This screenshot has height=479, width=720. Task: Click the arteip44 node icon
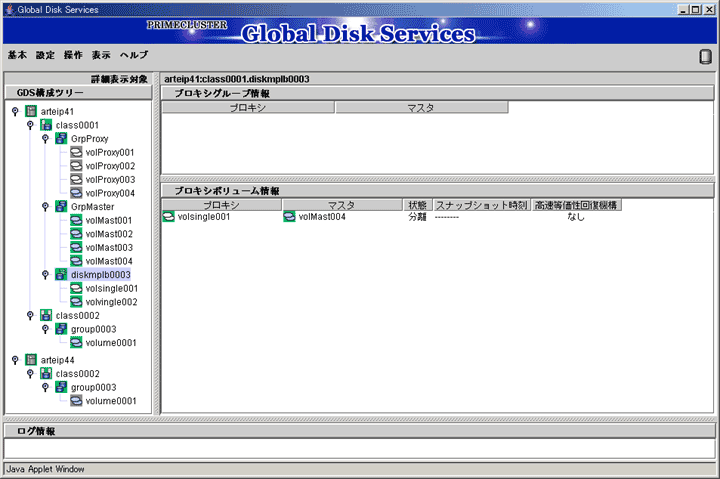31,360
